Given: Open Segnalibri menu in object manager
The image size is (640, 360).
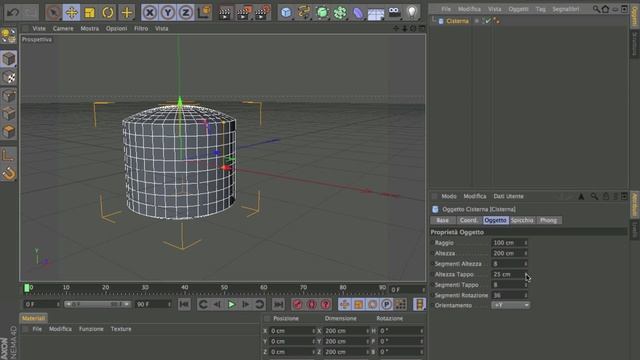Looking at the screenshot, I should tap(566, 9).
